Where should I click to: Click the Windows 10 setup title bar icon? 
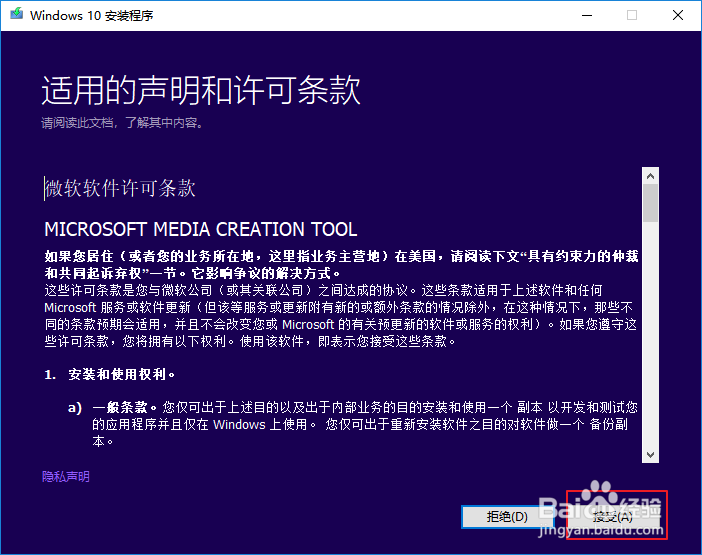pyautogui.click(x=17, y=14)
